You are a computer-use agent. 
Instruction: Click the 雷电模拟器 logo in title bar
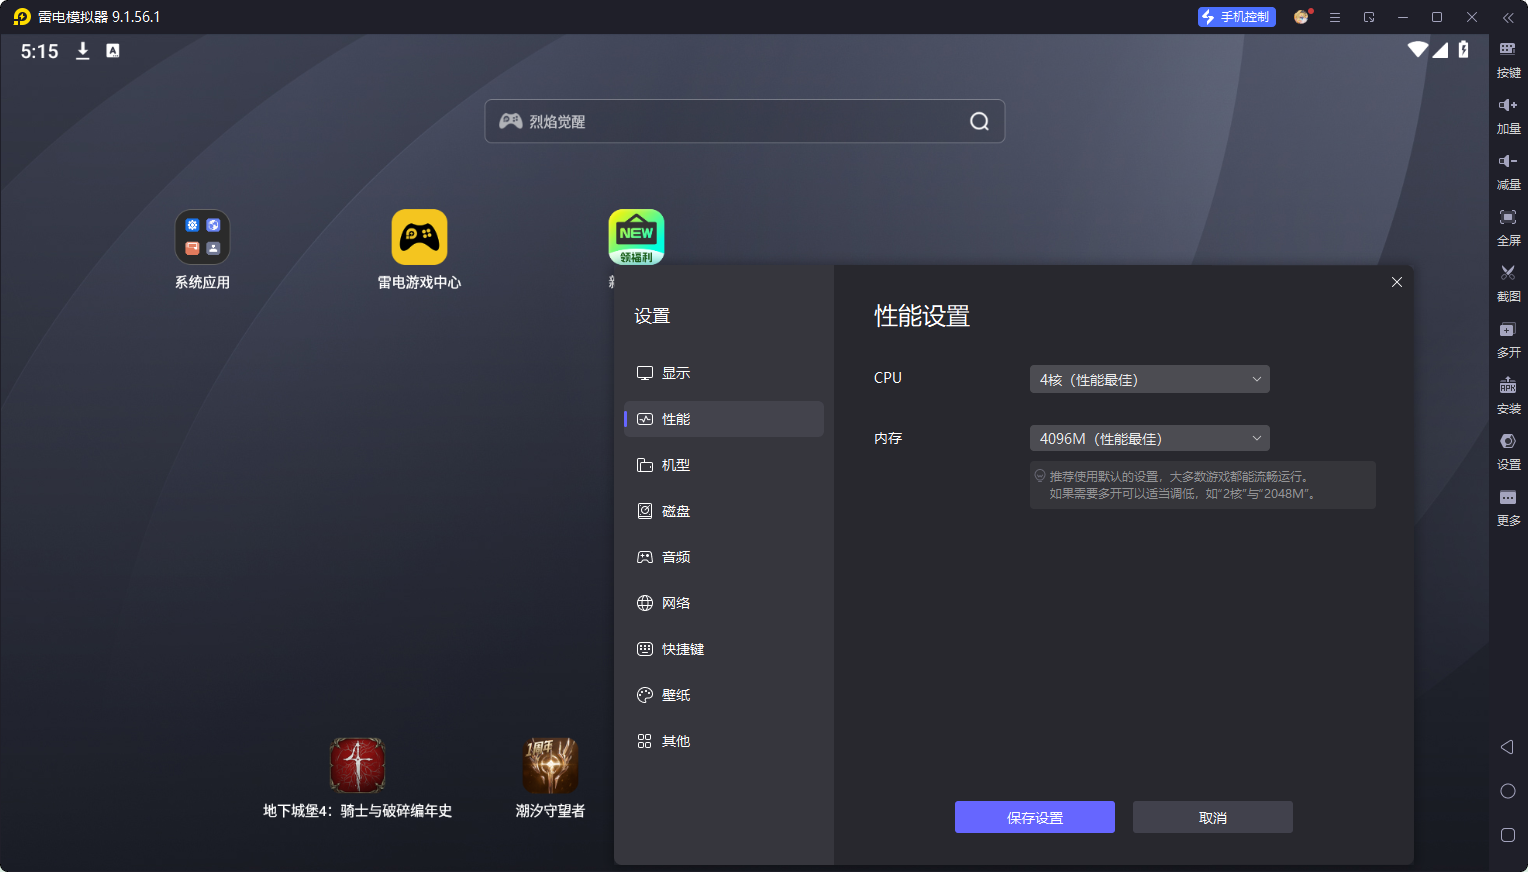tap(22, 17)
